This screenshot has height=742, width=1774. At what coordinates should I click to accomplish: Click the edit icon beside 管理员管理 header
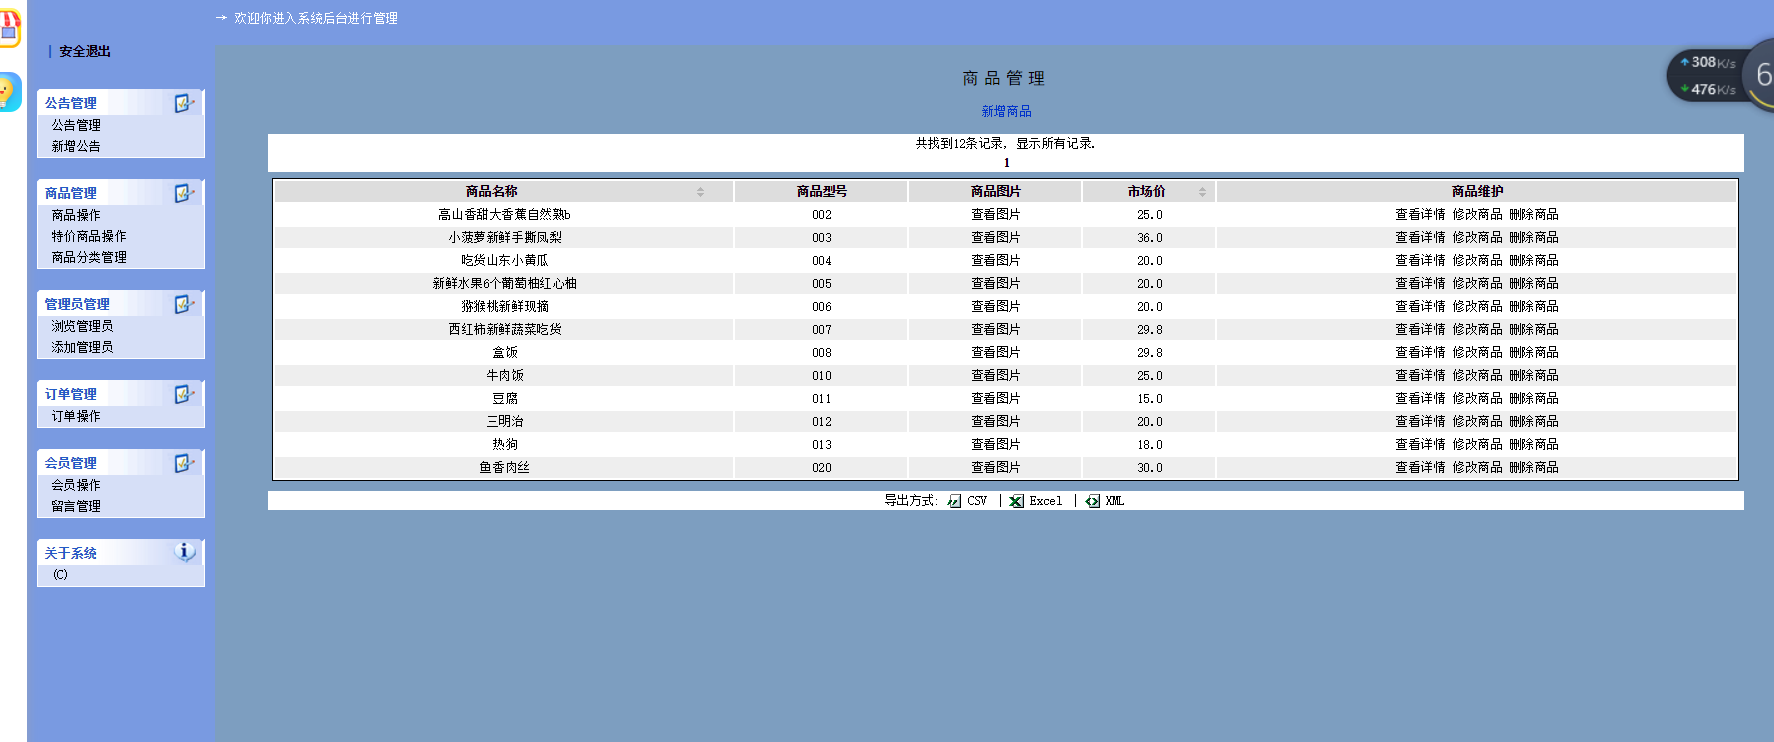point(184,304)
